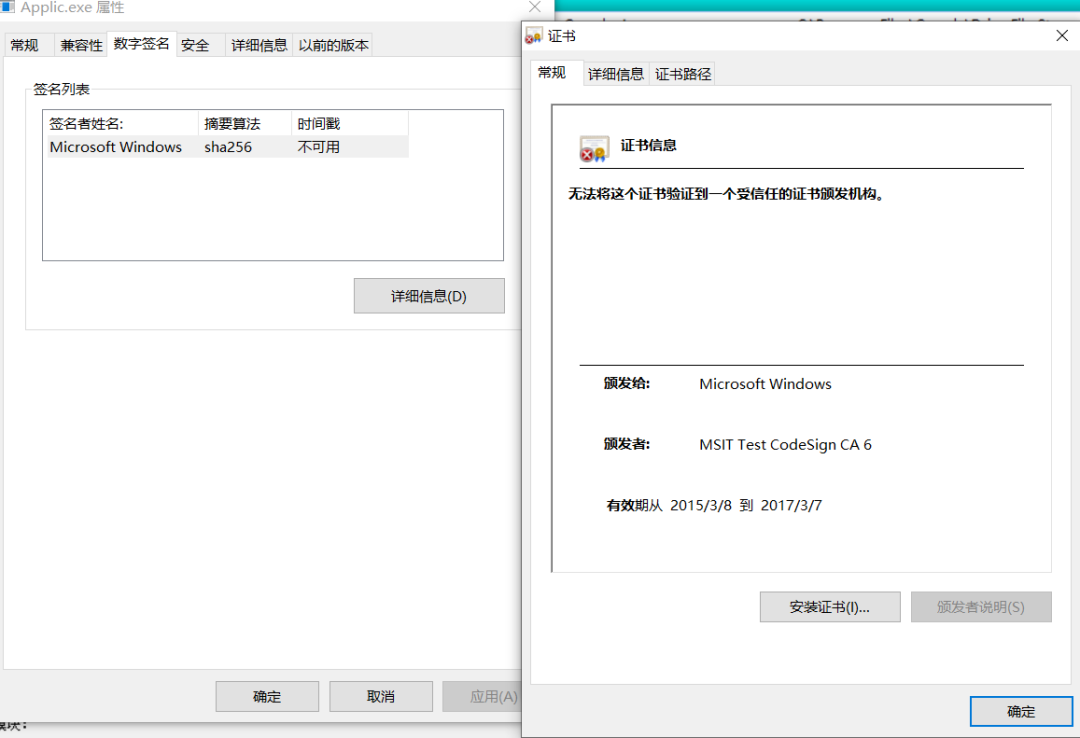Click the 颁发给 label

[627, 383]
